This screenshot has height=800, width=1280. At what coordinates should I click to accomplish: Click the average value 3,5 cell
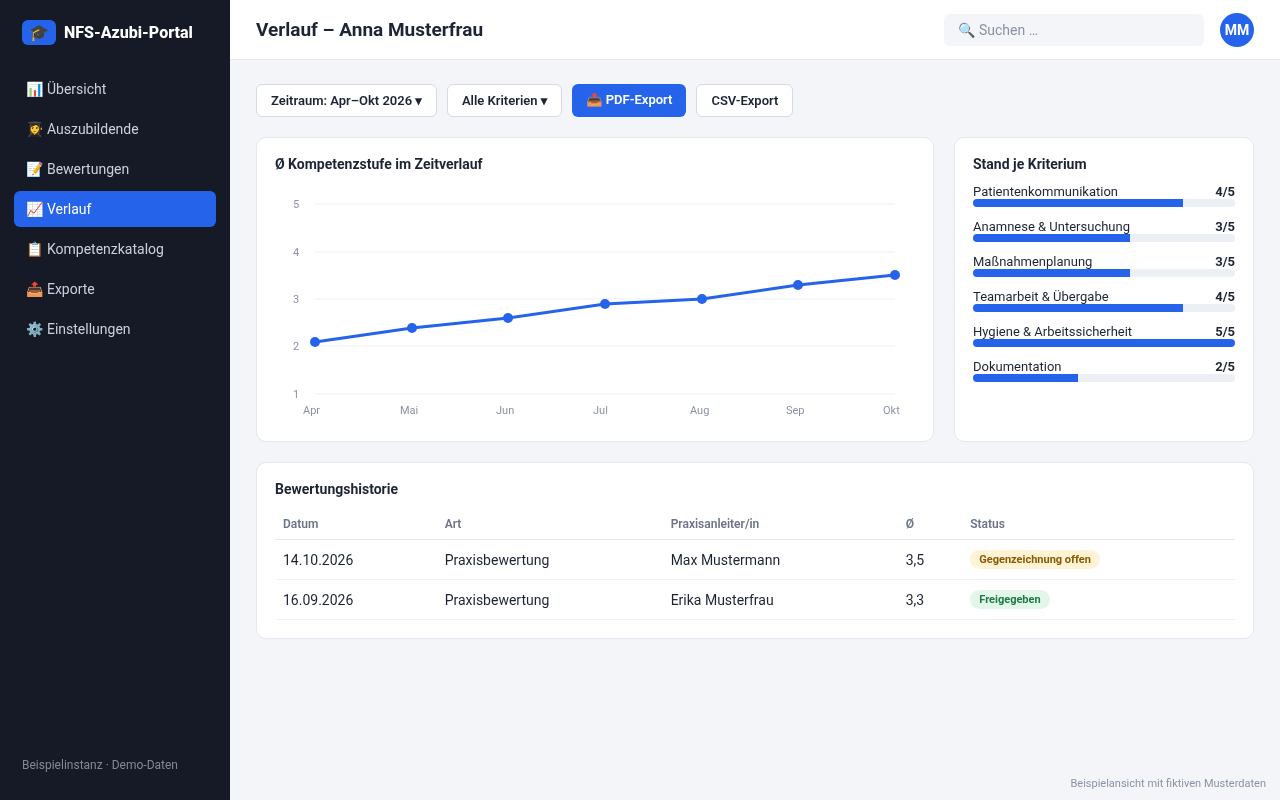point(915,560)
